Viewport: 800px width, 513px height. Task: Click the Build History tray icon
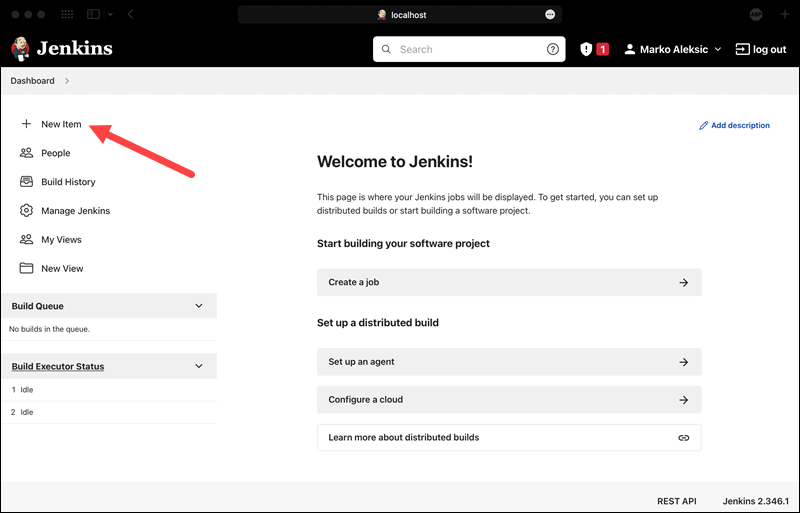point(26,182)
